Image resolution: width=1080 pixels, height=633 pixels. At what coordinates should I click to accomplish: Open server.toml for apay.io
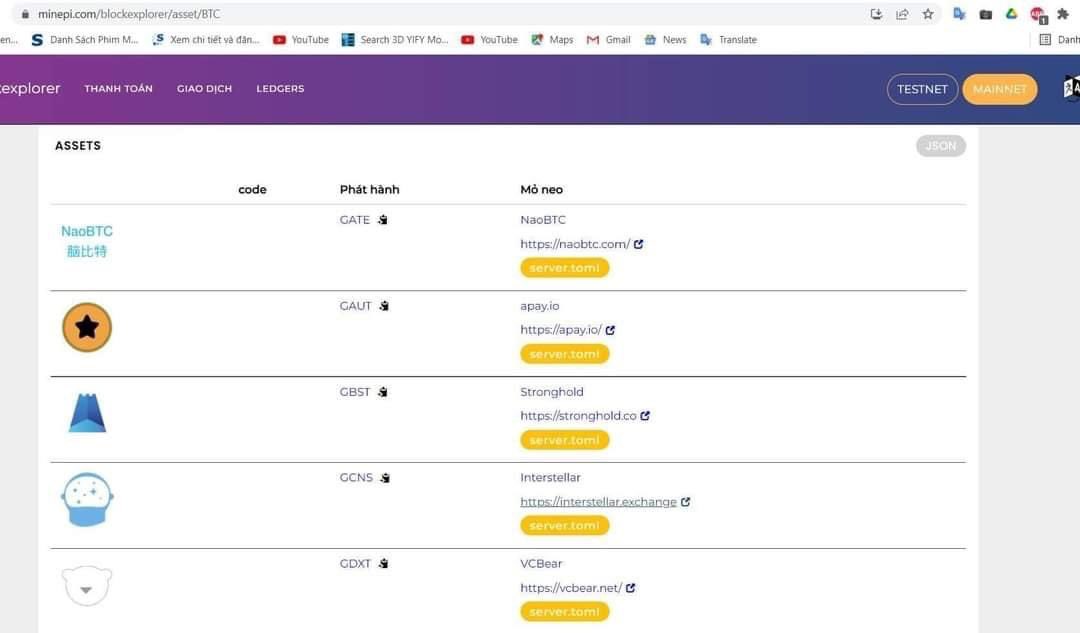pos(565,354)
